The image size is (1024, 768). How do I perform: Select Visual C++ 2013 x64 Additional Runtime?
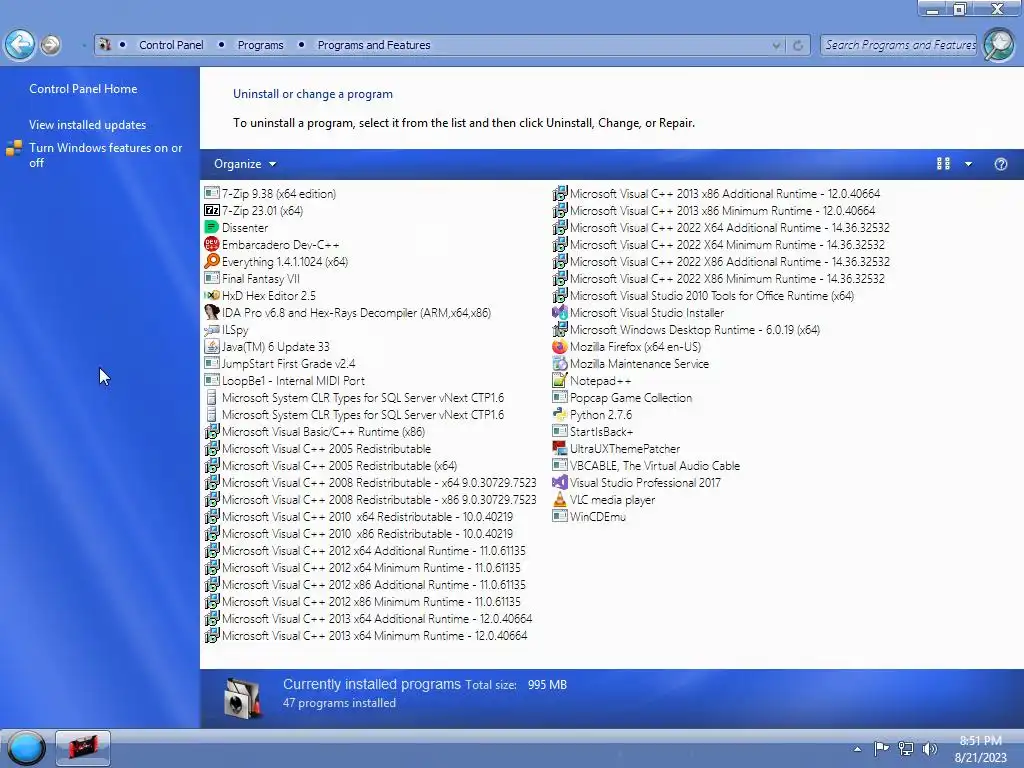(x=368, y=618)
